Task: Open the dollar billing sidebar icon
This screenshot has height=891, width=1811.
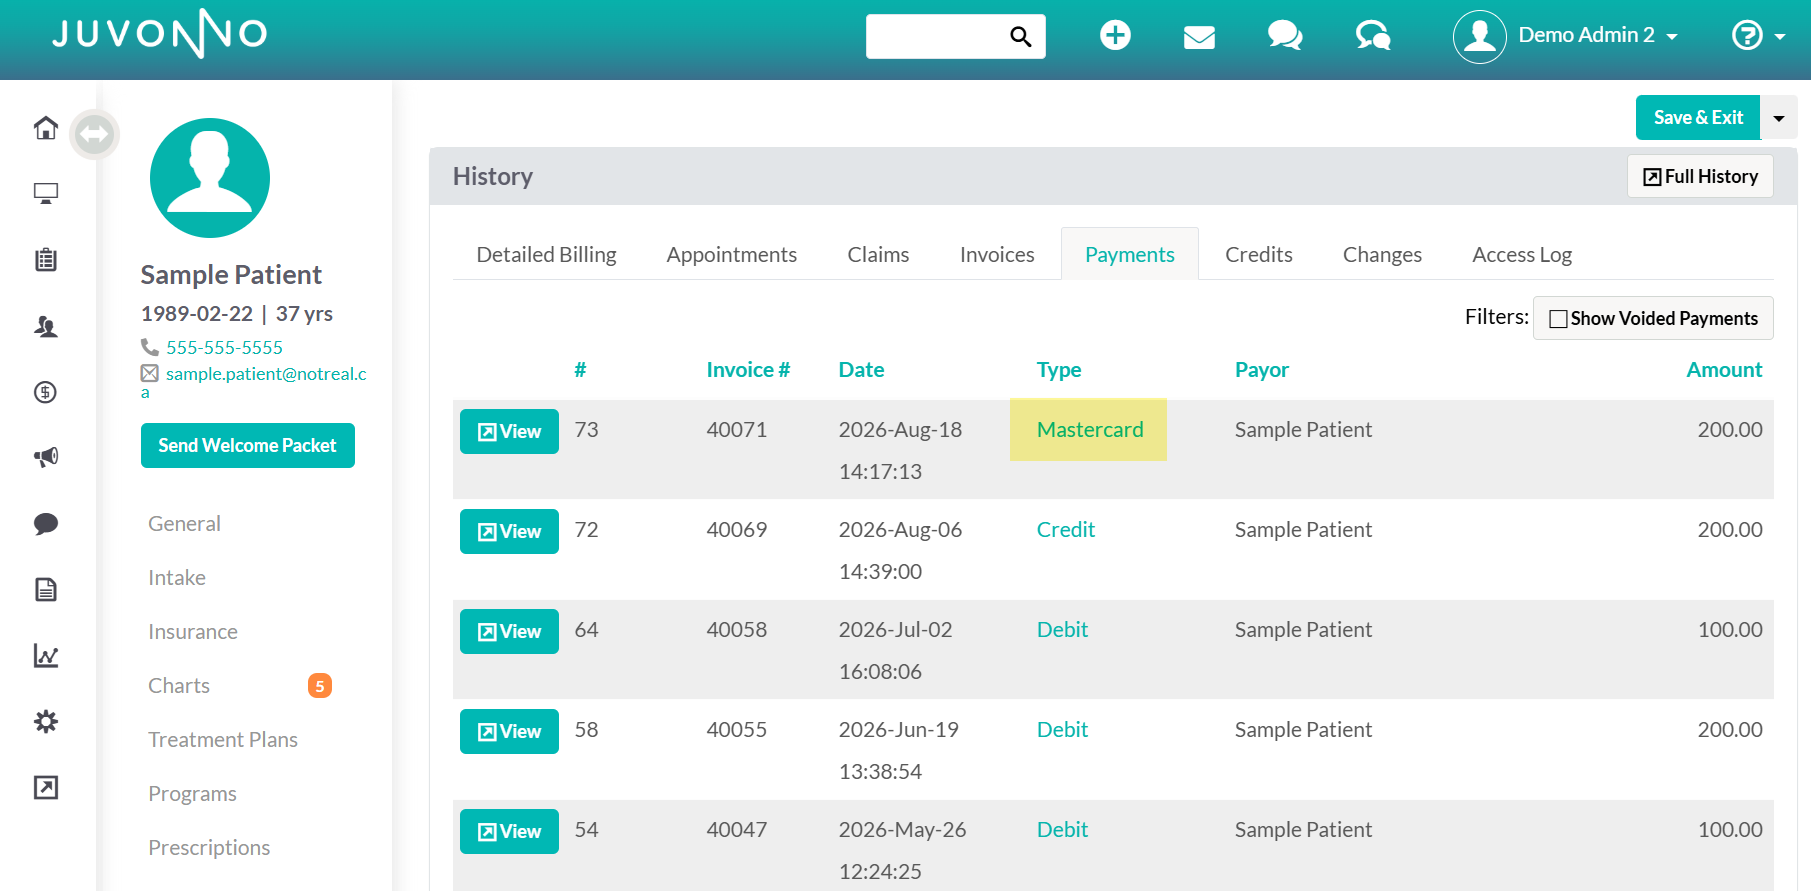Action: point(46,392)
